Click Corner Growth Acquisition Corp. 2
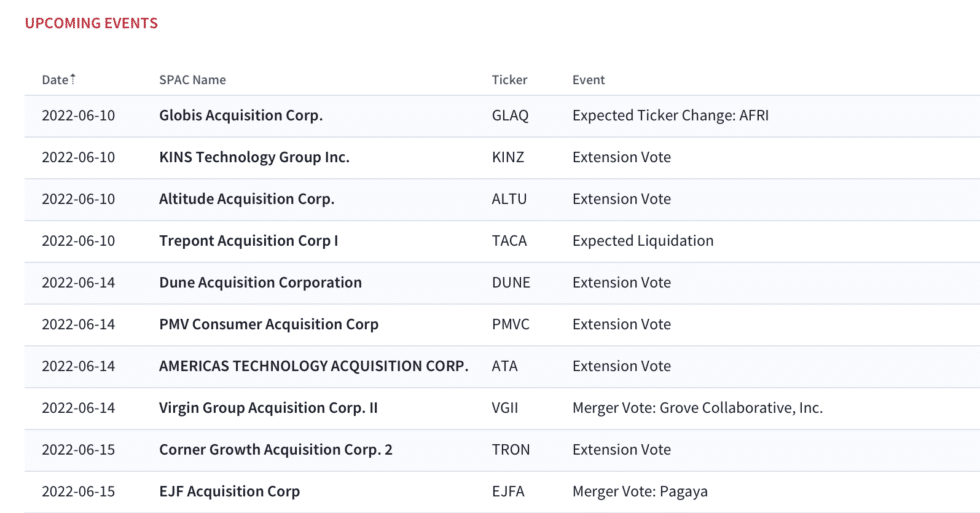Image resolution: width=980 pixels, height=513 pixels. pos(276,450)
